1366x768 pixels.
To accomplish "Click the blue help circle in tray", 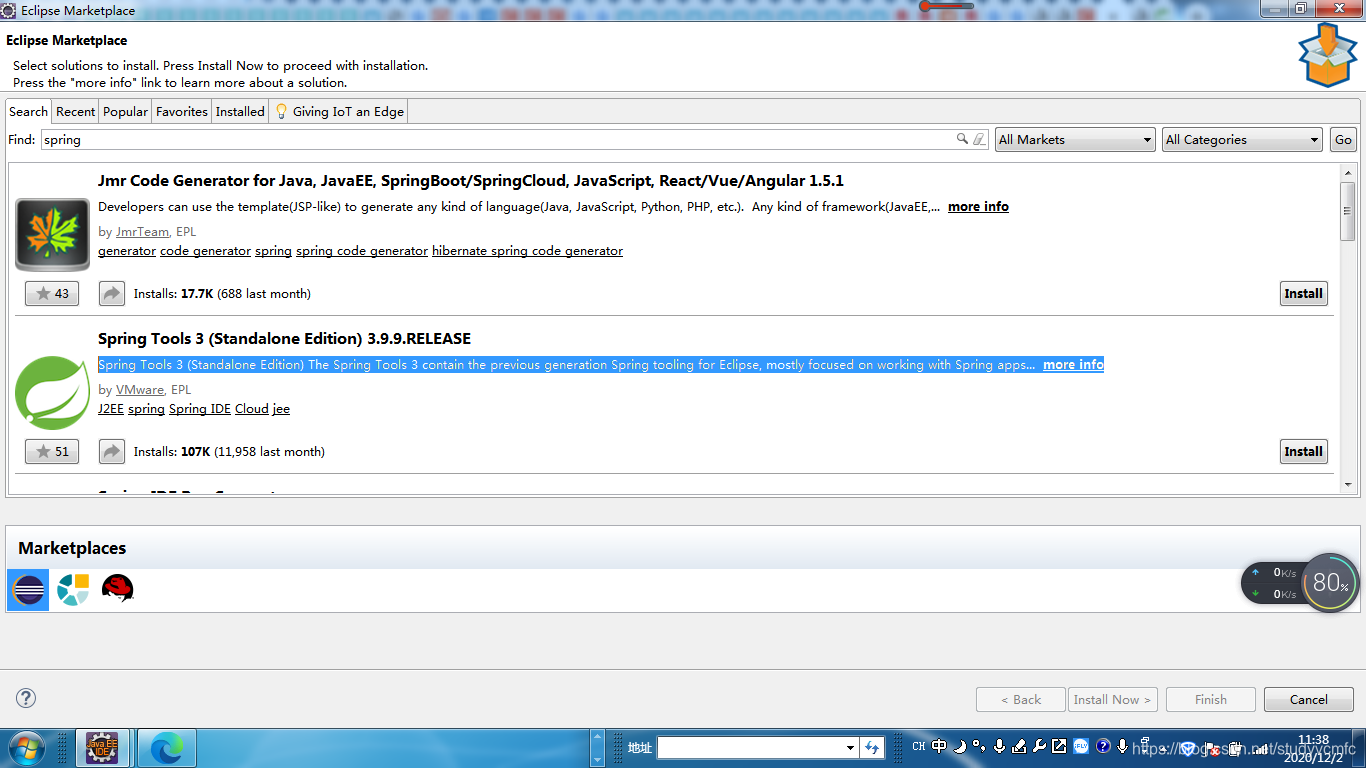I will click(x=1103, y=746).
